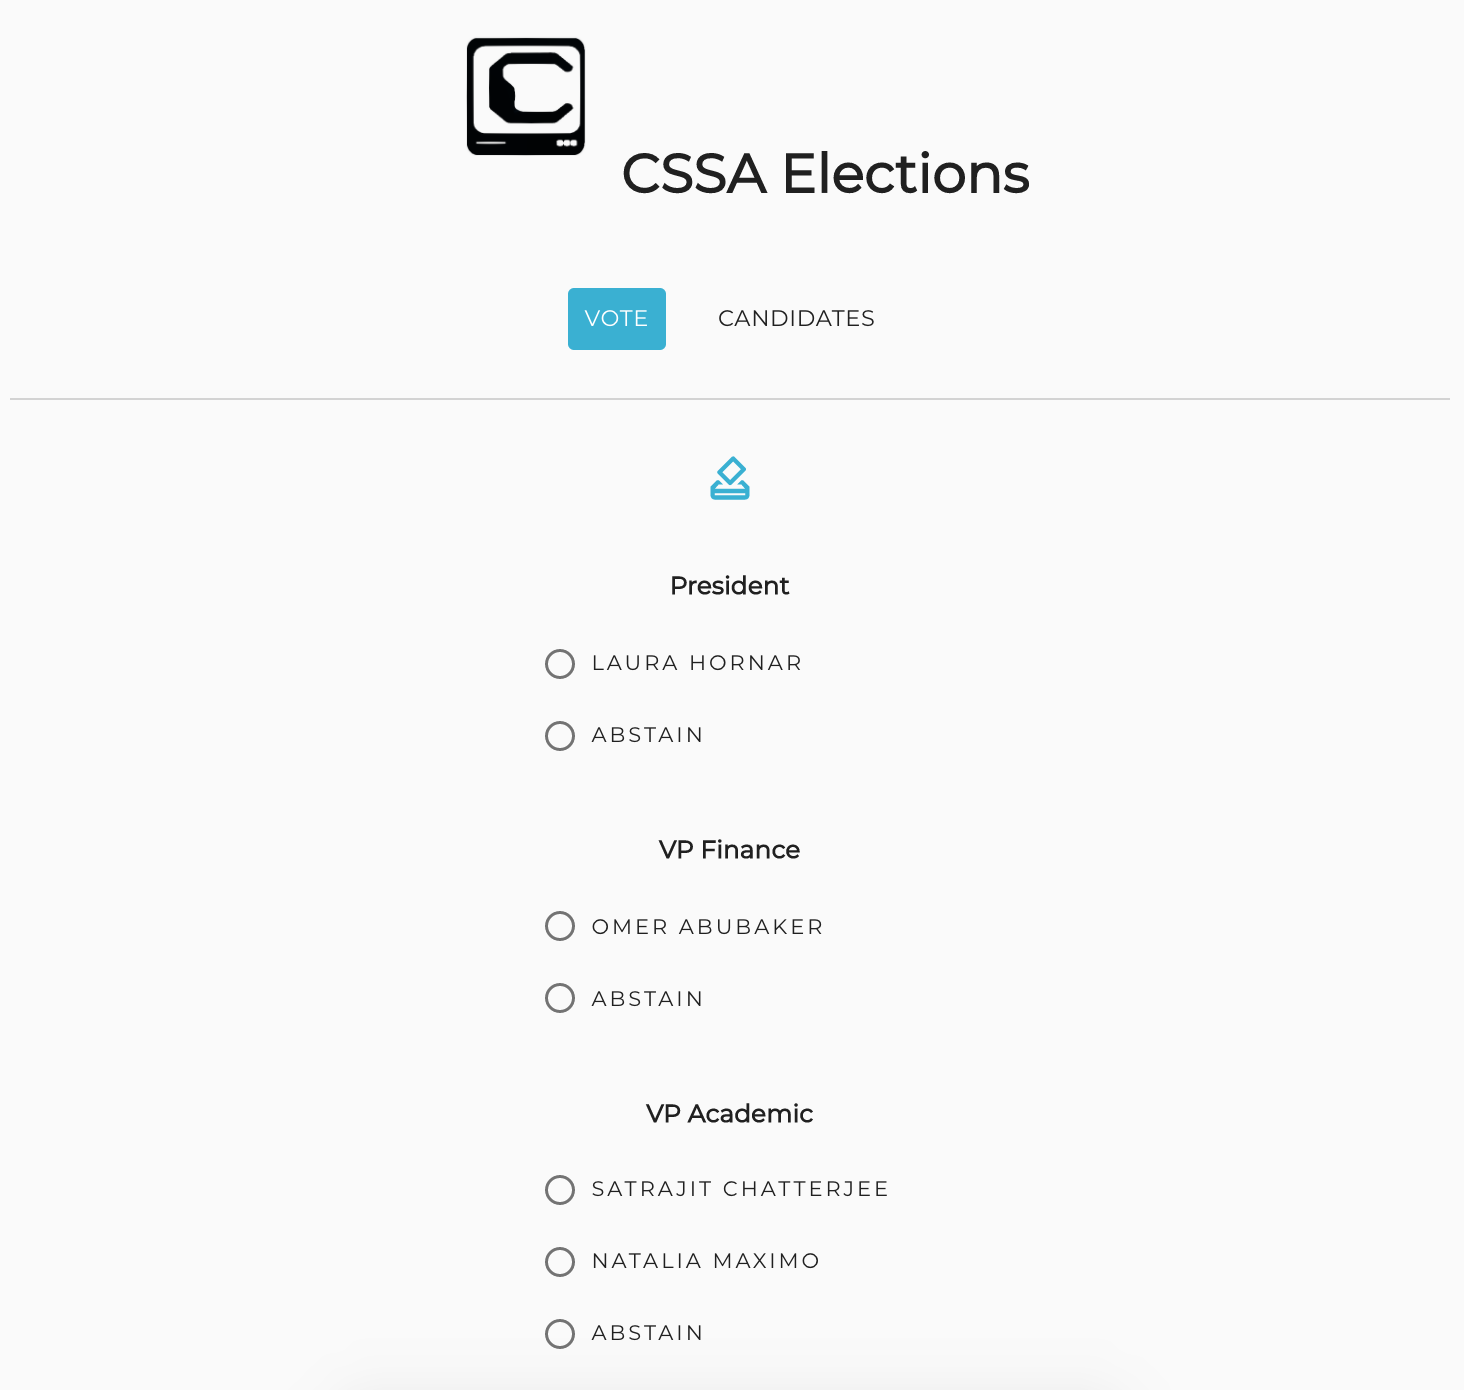Click the VP Academic section heading
This screenshot has width=1464, height=1390.
[729, 1114]
